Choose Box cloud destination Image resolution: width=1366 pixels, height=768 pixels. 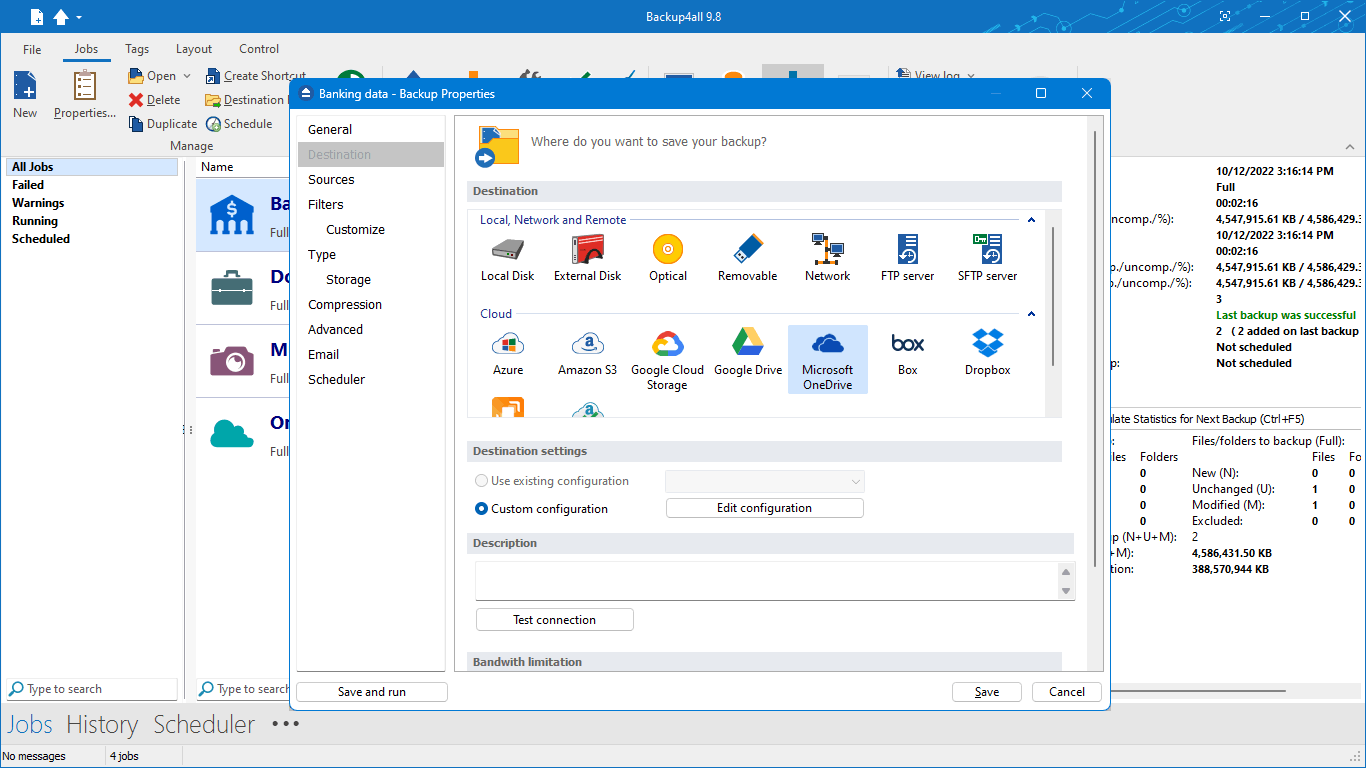(908, 353)
